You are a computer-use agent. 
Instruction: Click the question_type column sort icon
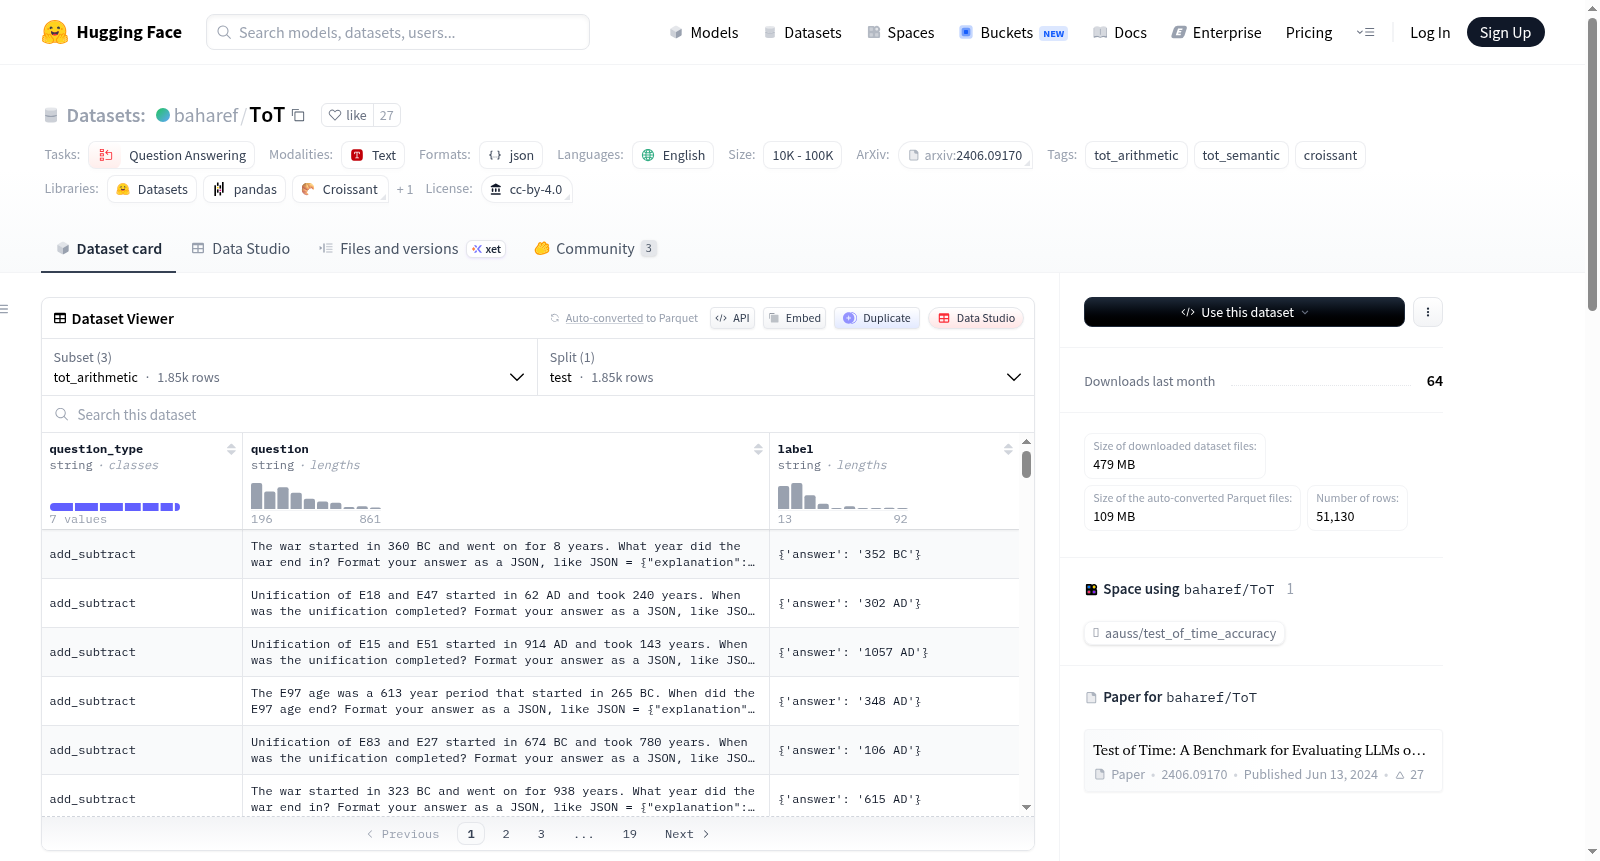[231, 449]
